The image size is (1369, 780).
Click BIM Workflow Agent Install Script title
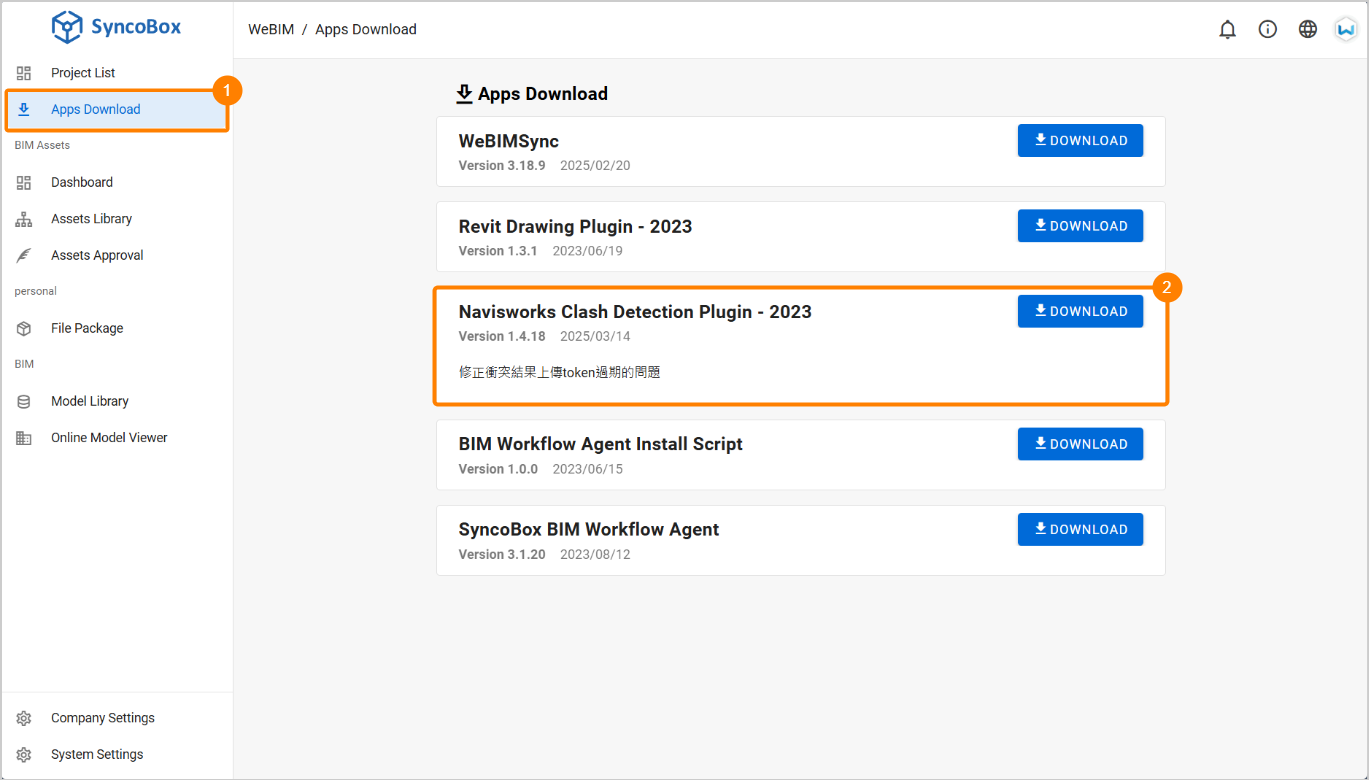601,444
